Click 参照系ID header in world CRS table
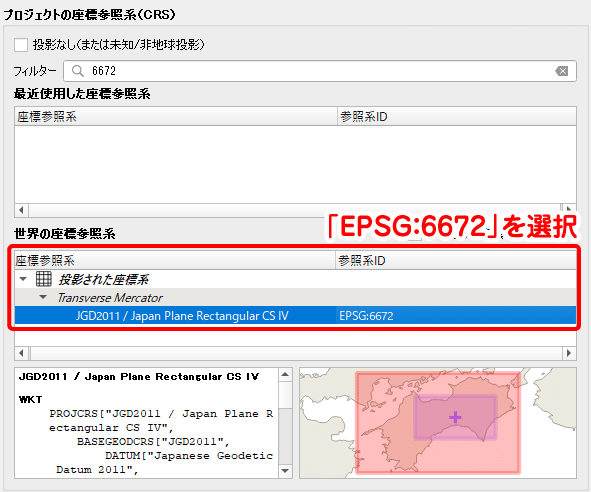The image size is (591, 492). click(456, 261)
